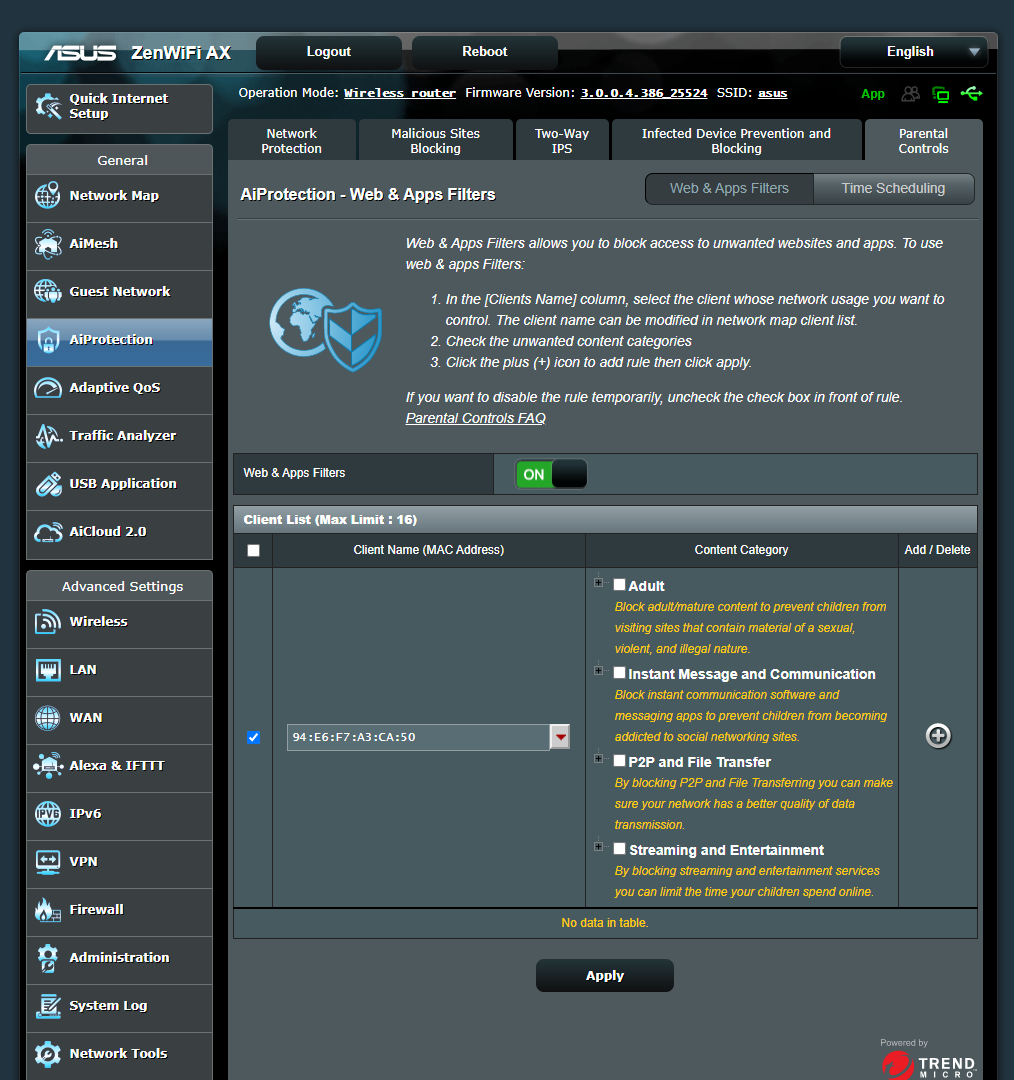1014x1080 pixels.
Task: Open the Parental Controls FAQ link
Action: pyautogui.click(x=475, y=418)
